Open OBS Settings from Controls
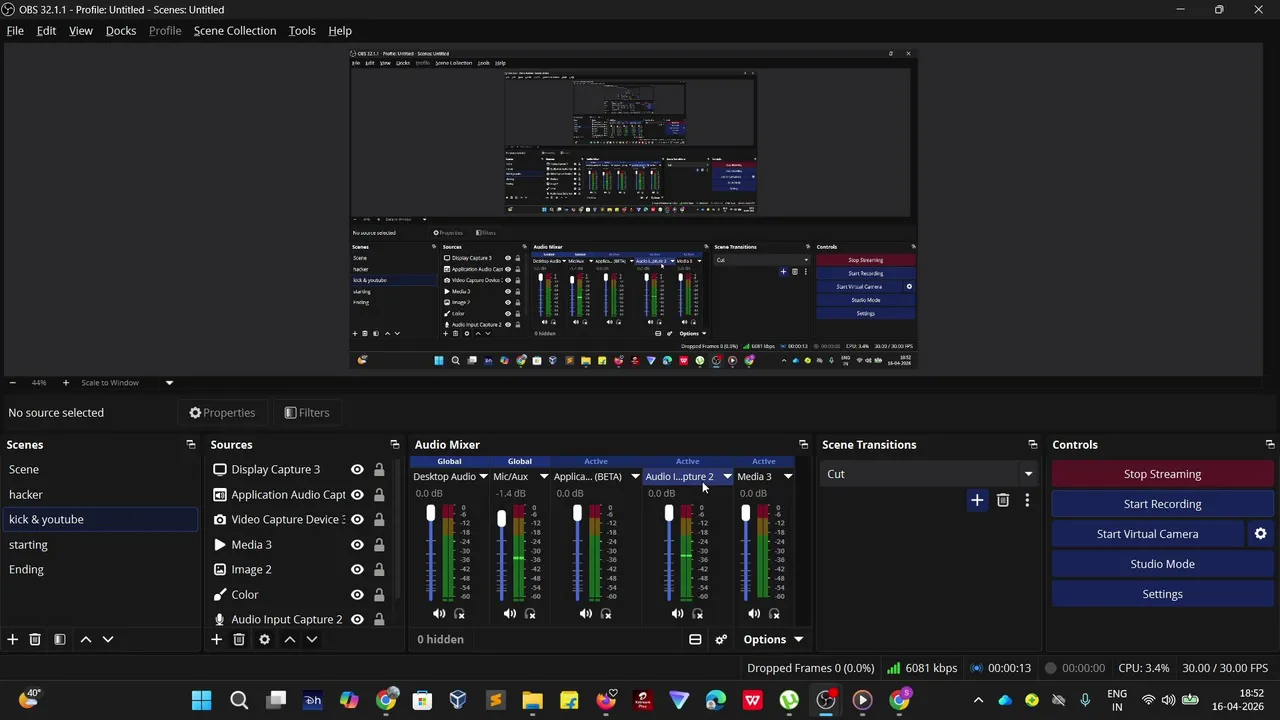This screenshot has width=1280, height=720. pos(1162,594)
